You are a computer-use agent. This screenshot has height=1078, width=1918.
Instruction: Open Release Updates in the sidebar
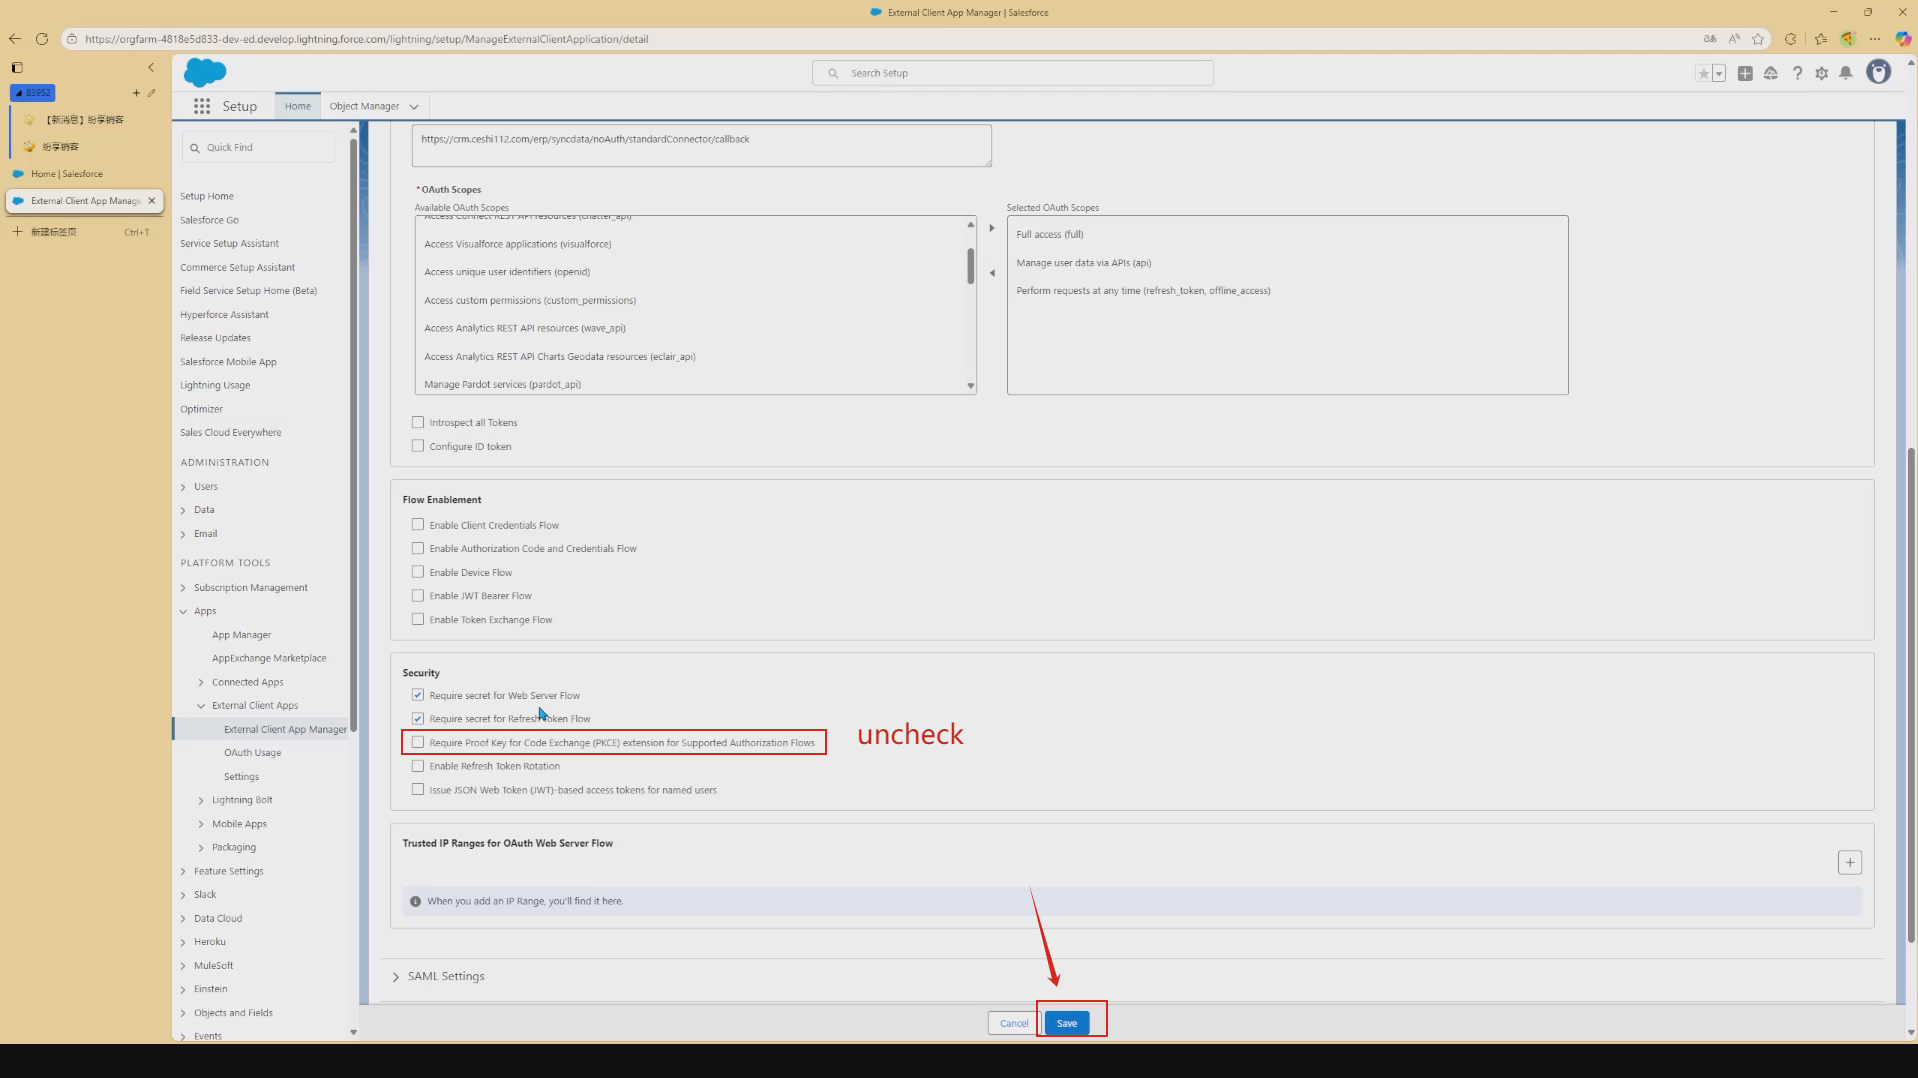[215, 338]
